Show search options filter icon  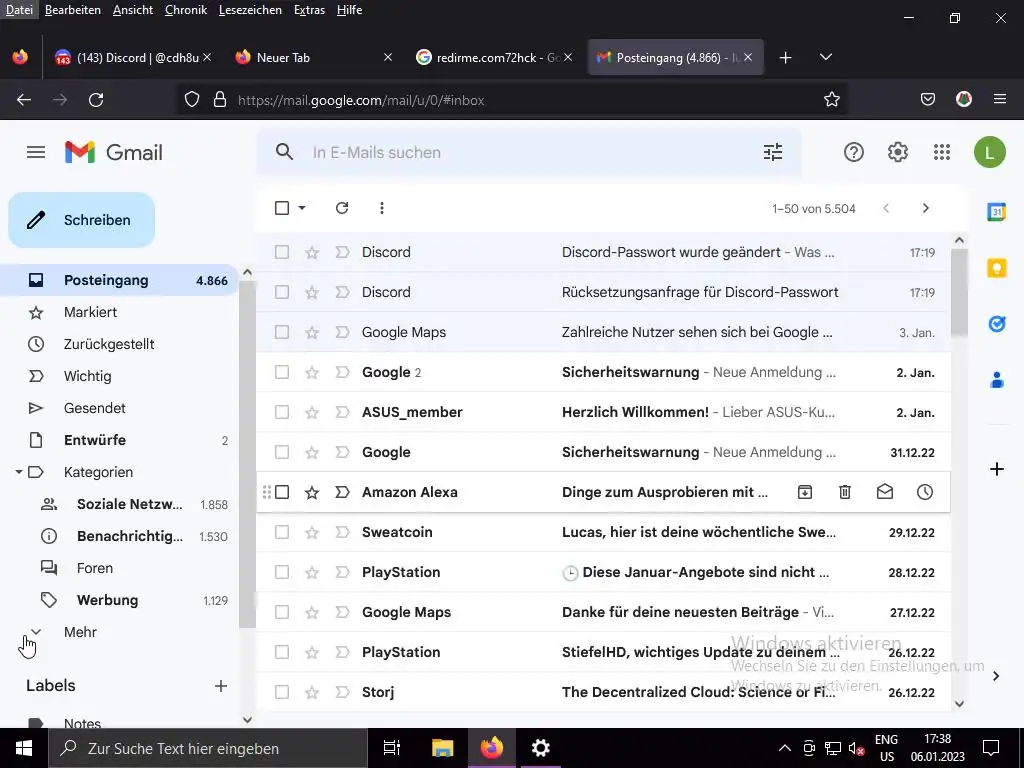[773, 152]
